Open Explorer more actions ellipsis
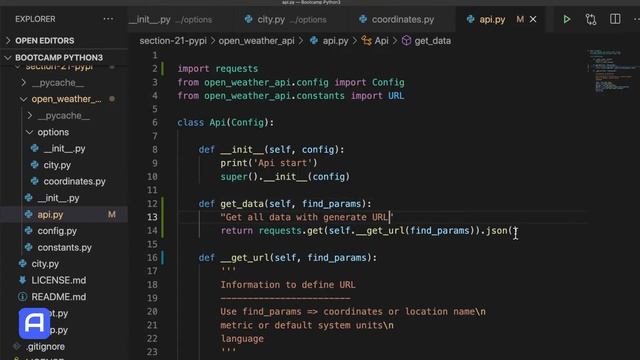Image resolution: width=640 pixels, height=360 pixels. coord(108,19)
